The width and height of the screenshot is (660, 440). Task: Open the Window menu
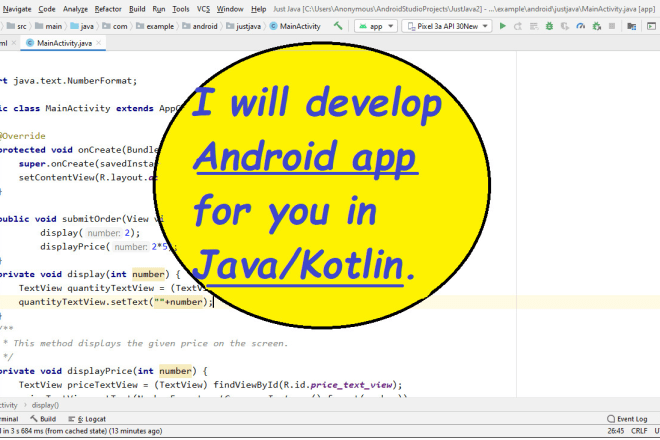pos(230,9)
